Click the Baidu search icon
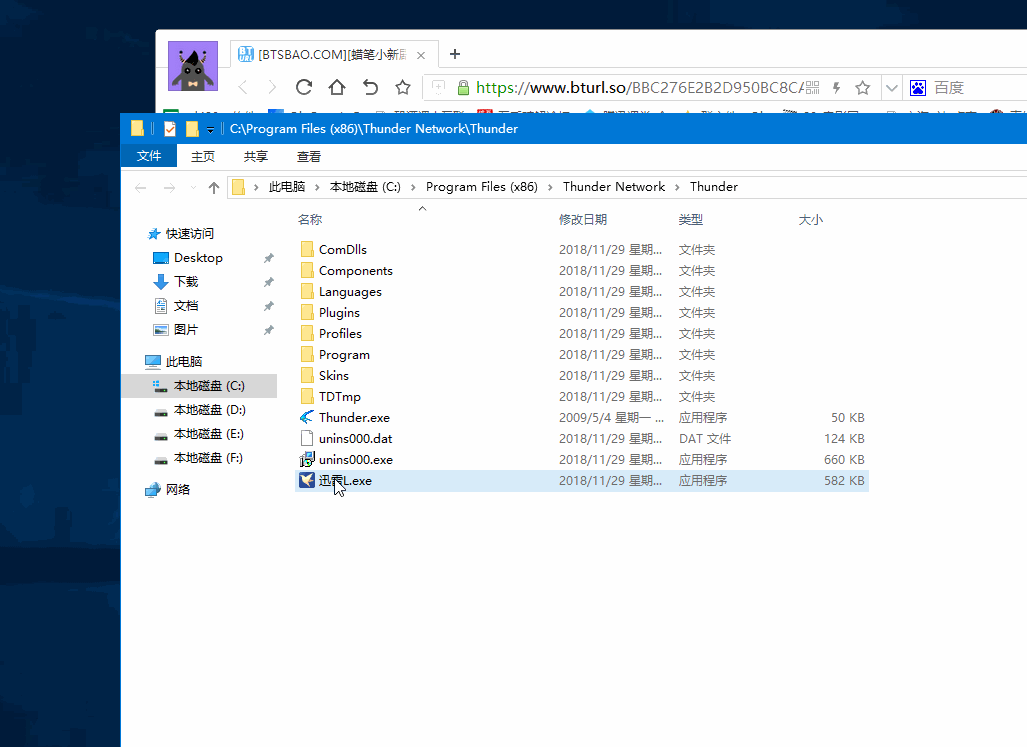The height and width of the screenshot is (747, 1027). [x=917, y=87]
